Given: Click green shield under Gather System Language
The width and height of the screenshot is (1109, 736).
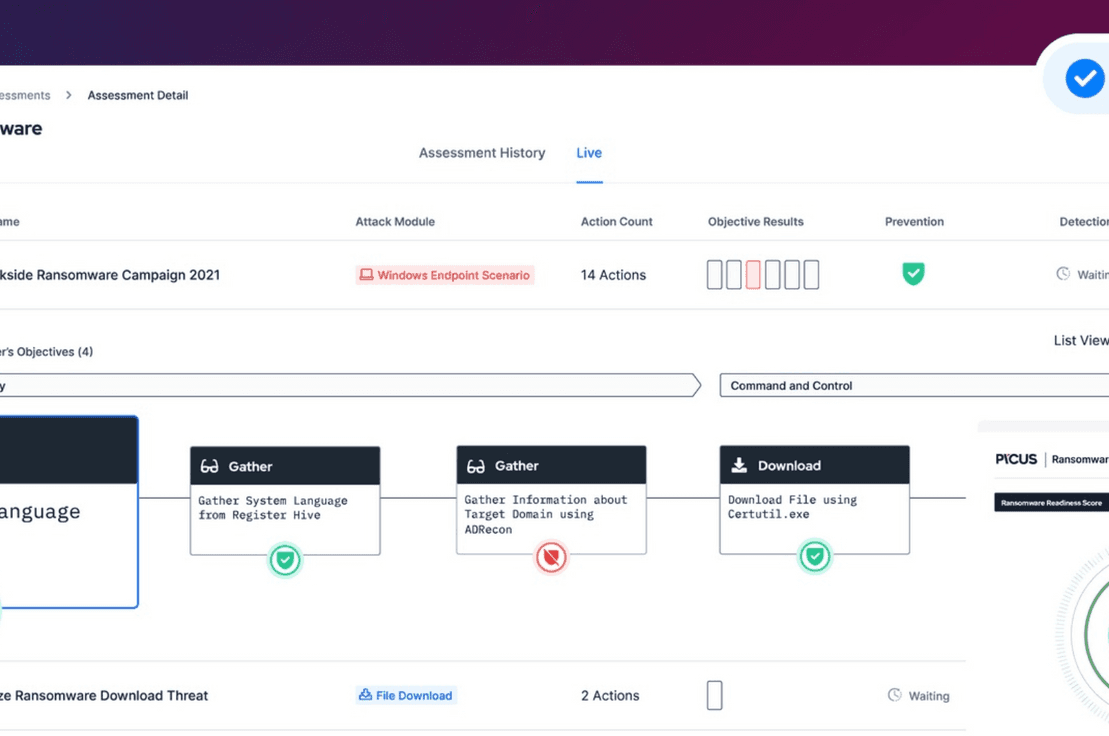Looking at the screenshot, I should 285,560.
